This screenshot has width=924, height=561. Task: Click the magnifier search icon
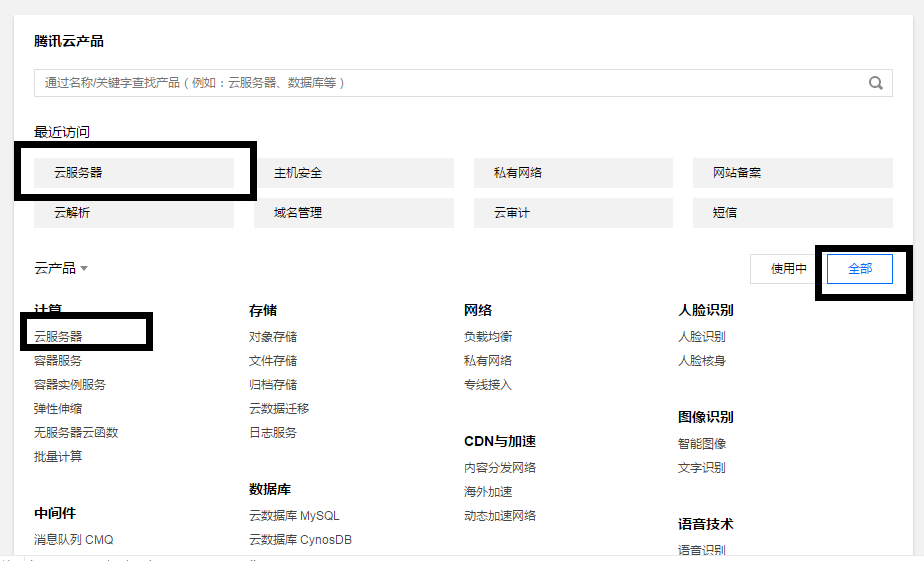pos(876,83)
